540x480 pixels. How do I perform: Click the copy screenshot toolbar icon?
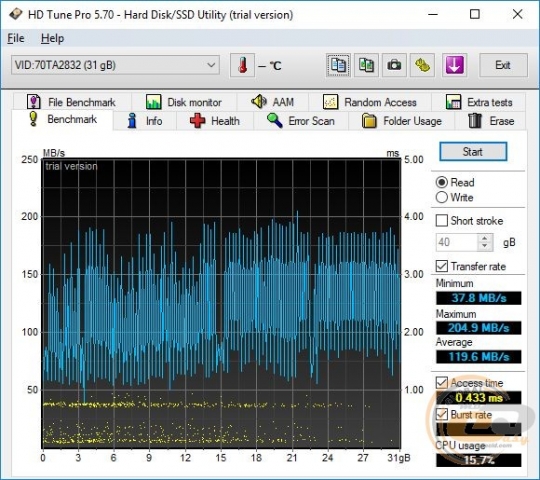pyautogui.click(x=366, y=65)
